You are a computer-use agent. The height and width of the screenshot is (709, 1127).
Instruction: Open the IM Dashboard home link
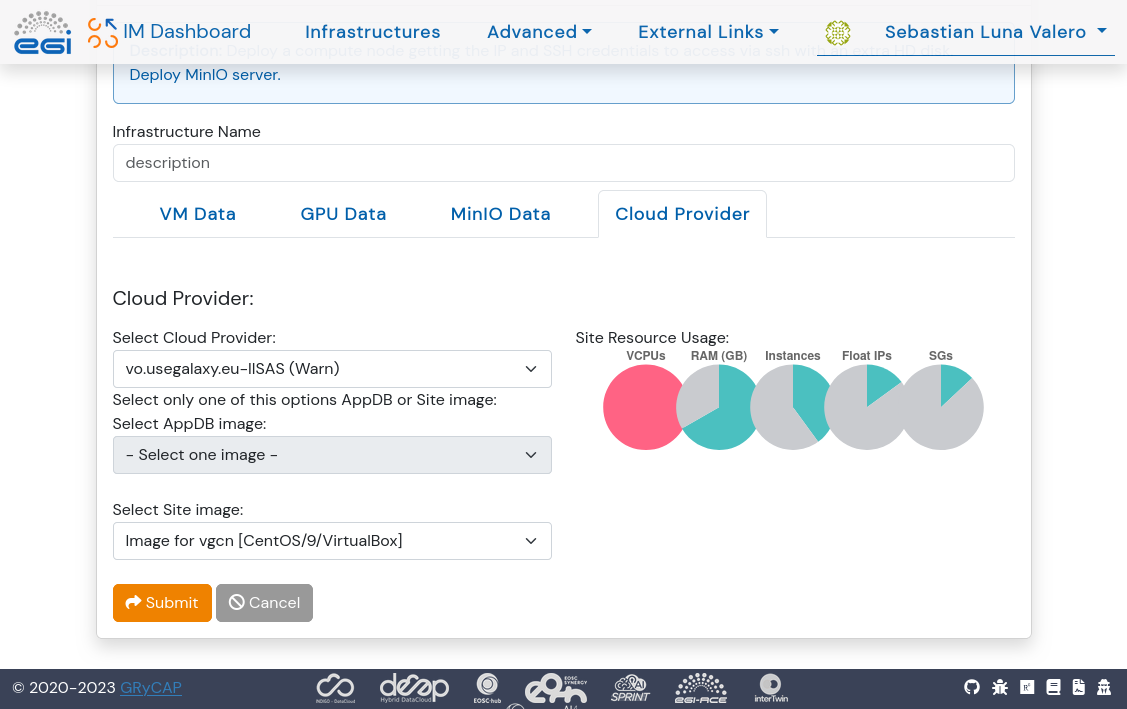tap(187, 32)
